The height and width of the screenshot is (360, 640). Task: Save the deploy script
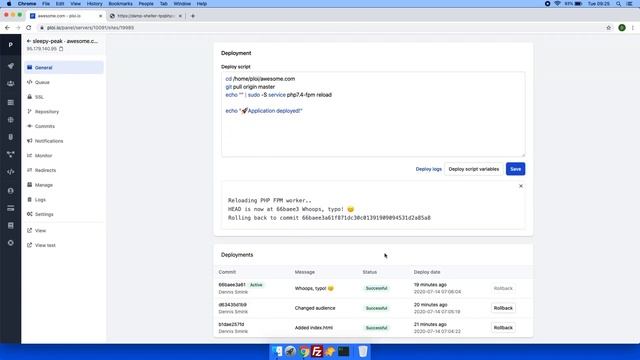516,169
